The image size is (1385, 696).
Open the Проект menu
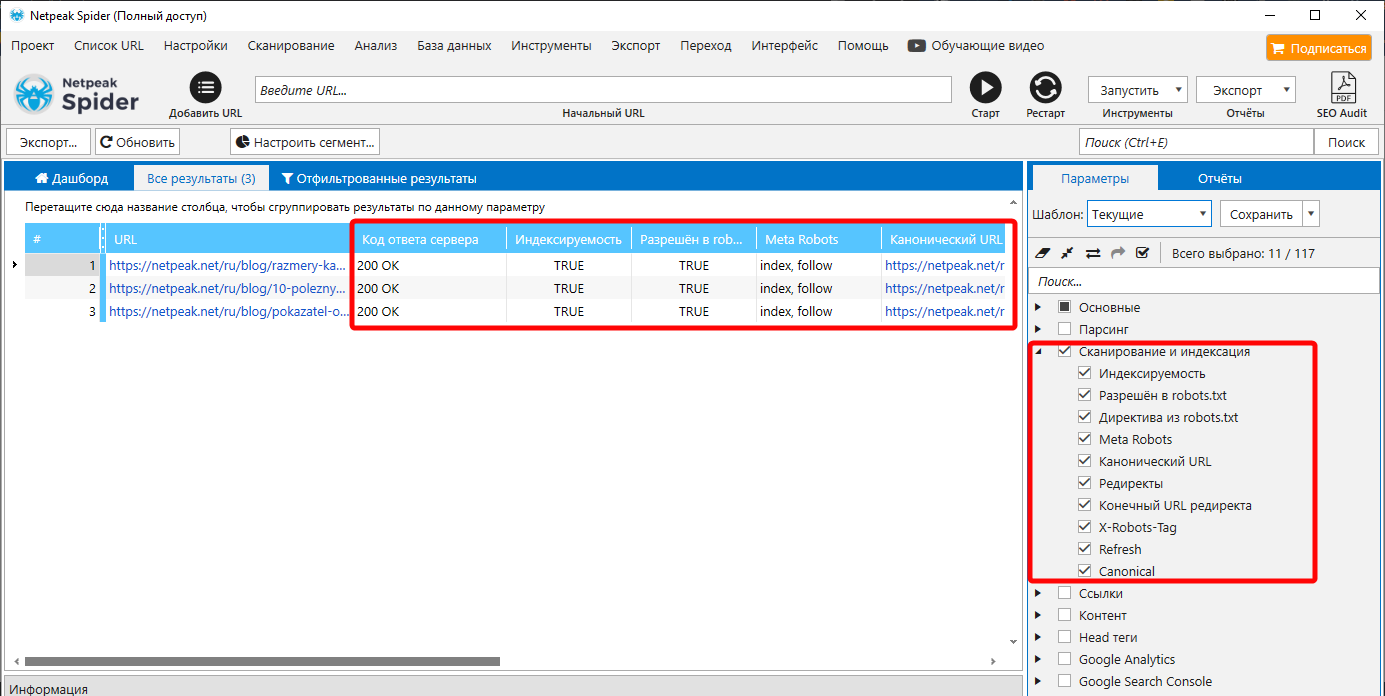(x=33, y=46)
